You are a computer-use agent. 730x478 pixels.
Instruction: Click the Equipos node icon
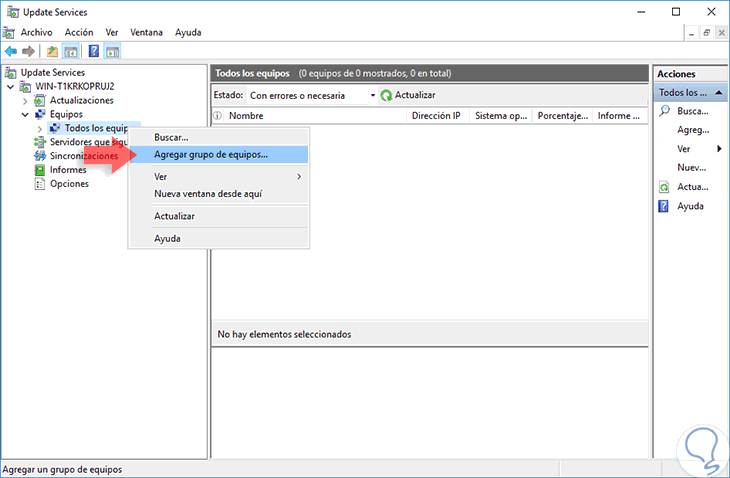coord(40,114)
